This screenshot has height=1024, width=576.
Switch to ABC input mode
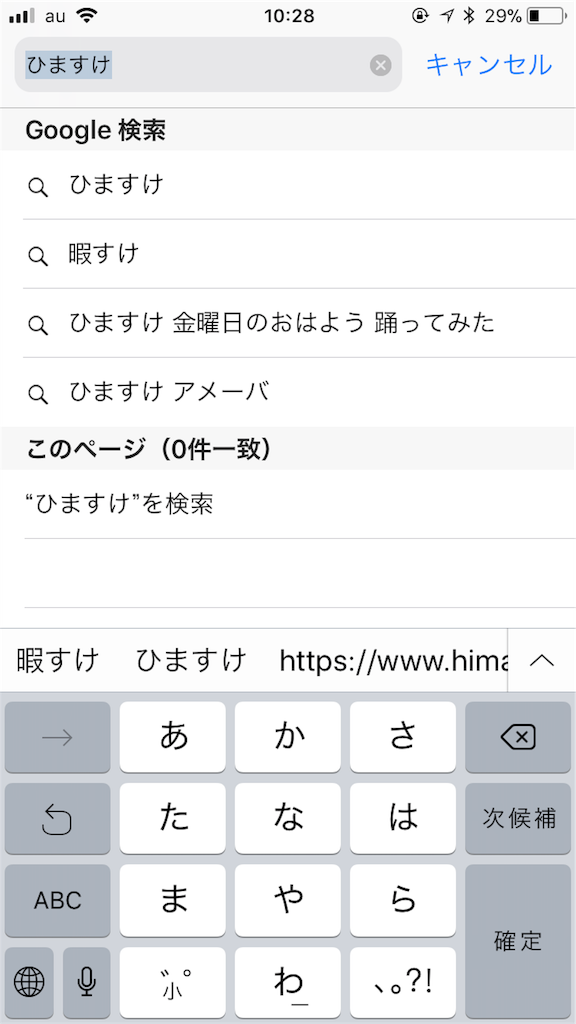coord(57,901)
